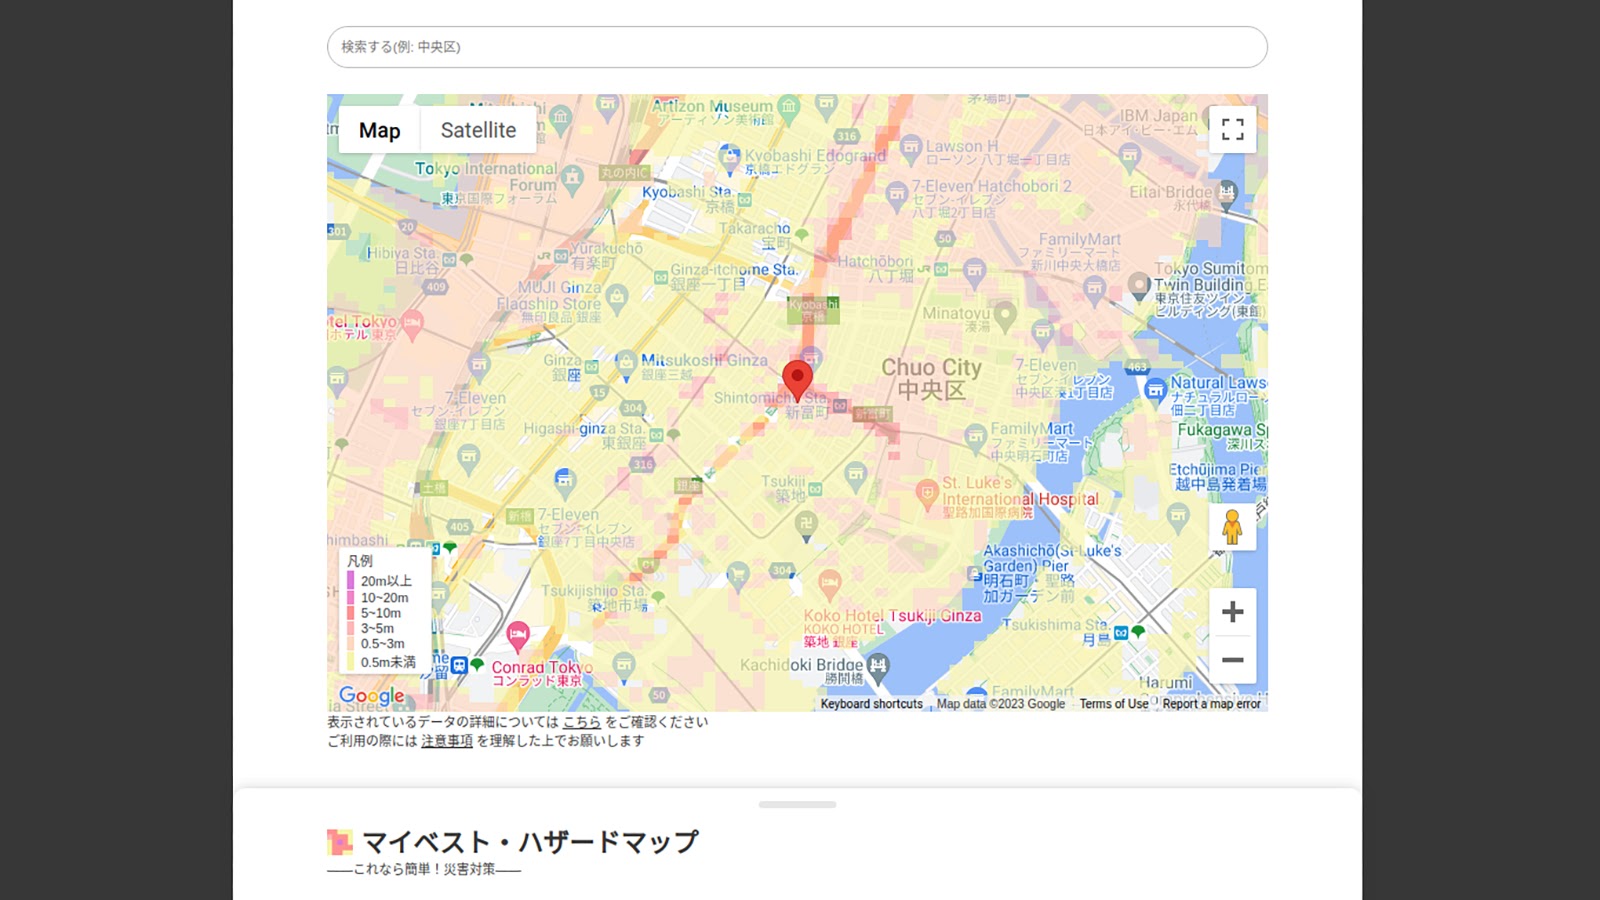Image resolution: width=1600 pixels, height=900 pixels.
Task: Click the Tsukishima Sta. label
Action: (x=1055, y=632)
